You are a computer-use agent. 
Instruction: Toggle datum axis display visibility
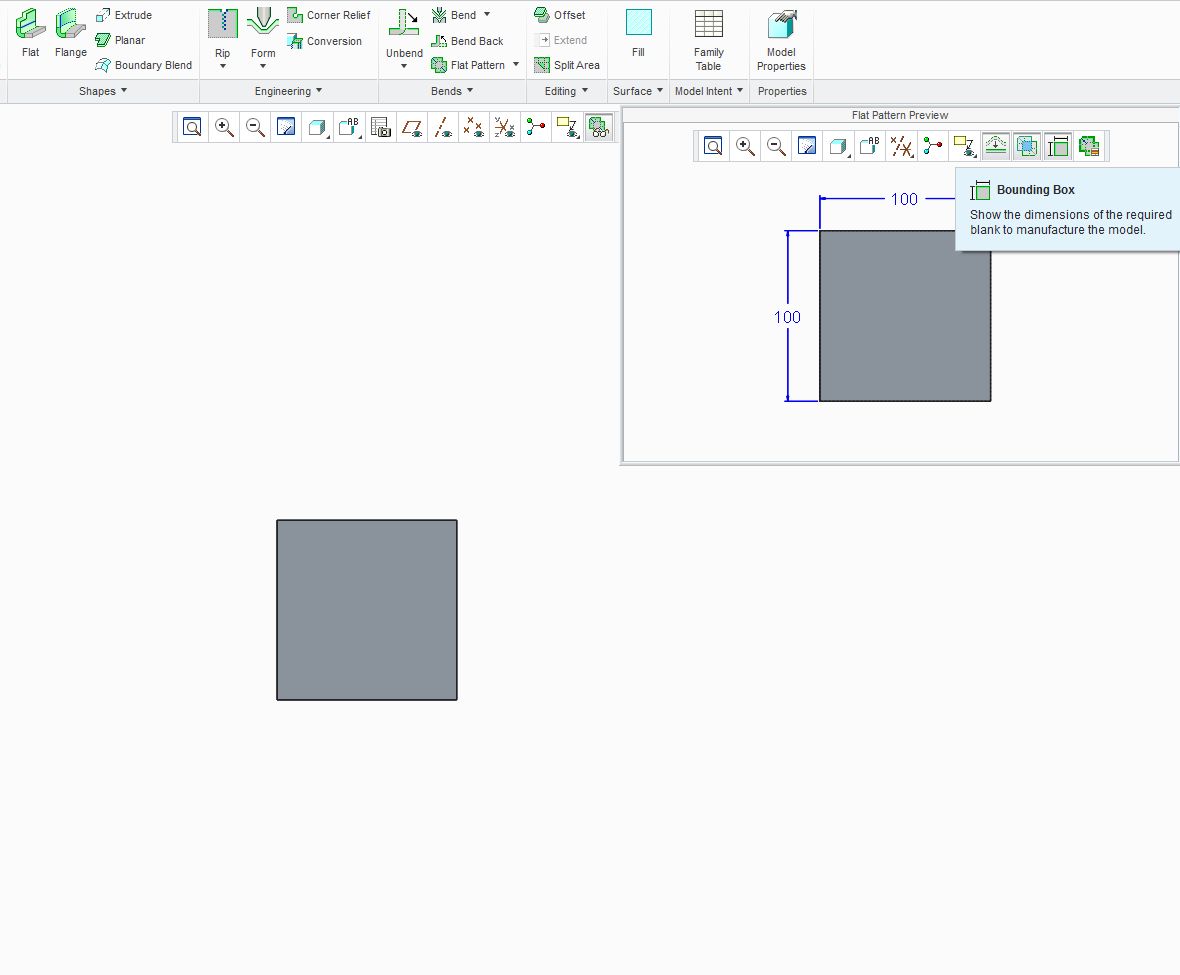(443, 127)
